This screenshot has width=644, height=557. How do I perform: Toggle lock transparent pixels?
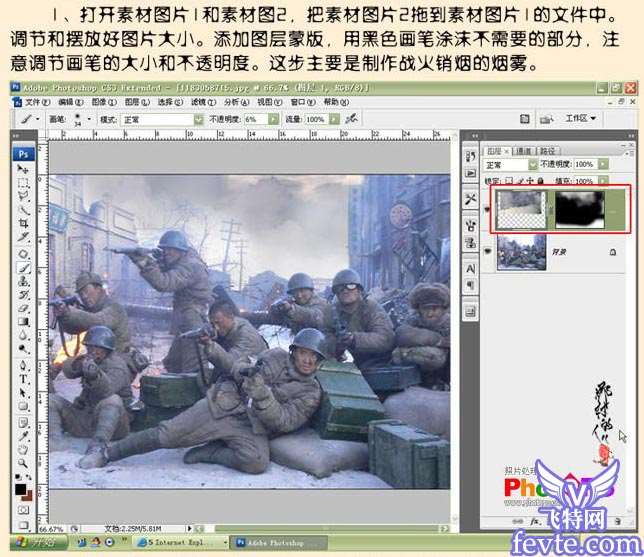[509, 180]
